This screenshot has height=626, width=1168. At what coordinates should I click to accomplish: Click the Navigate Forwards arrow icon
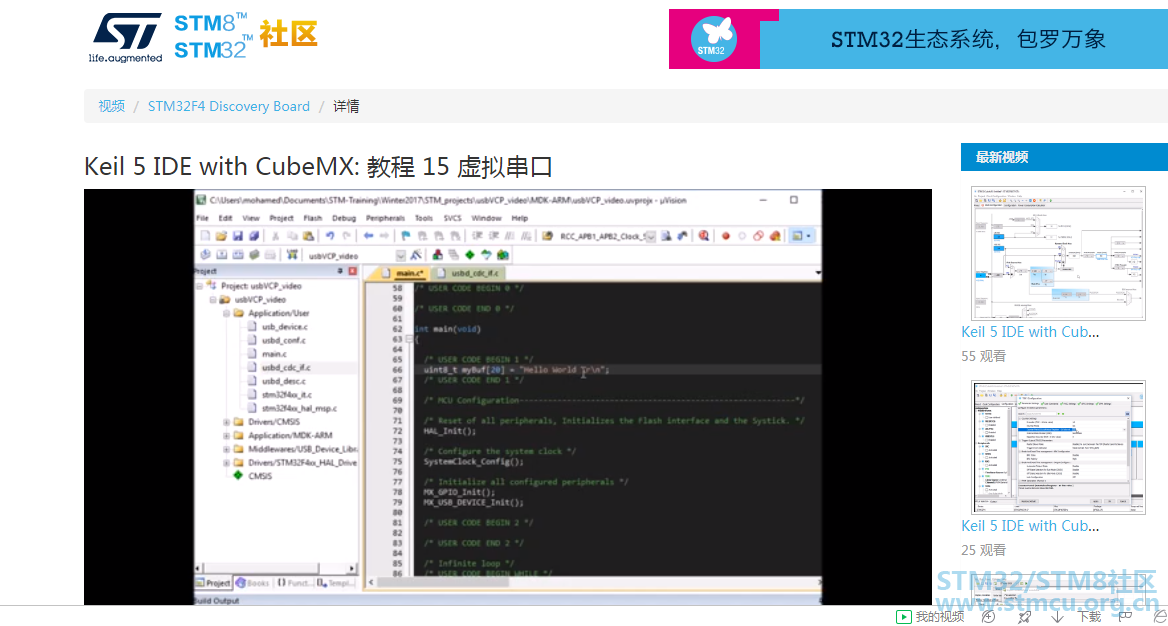coord(384,236)
